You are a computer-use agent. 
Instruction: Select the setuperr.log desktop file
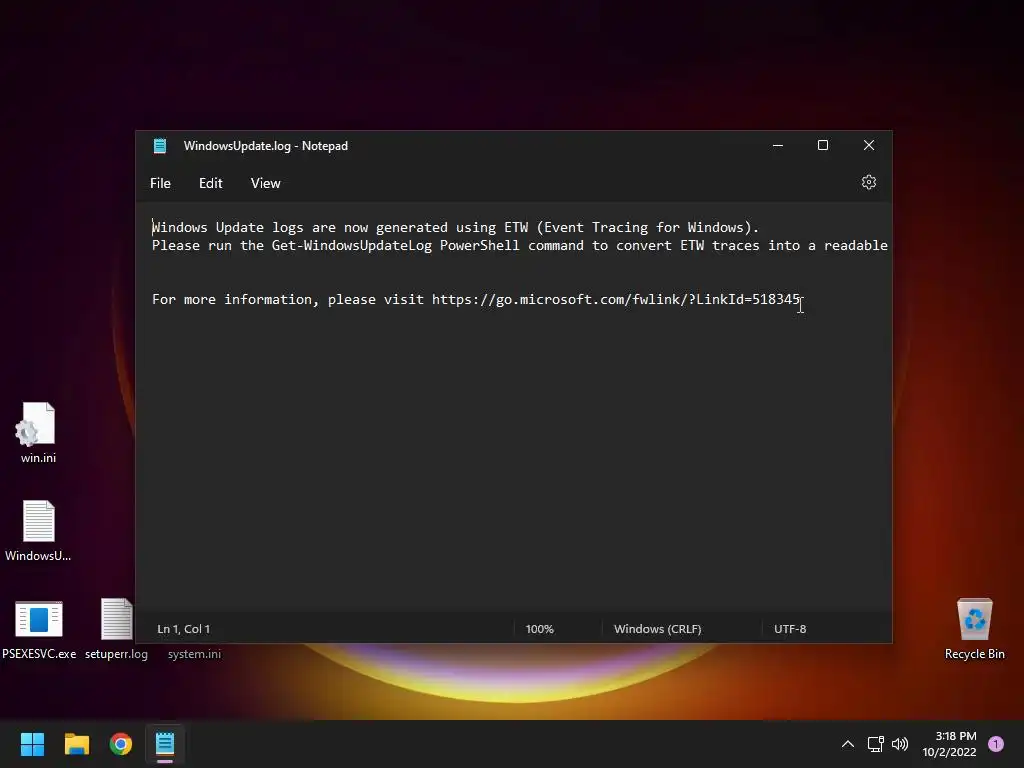point(116,630)
